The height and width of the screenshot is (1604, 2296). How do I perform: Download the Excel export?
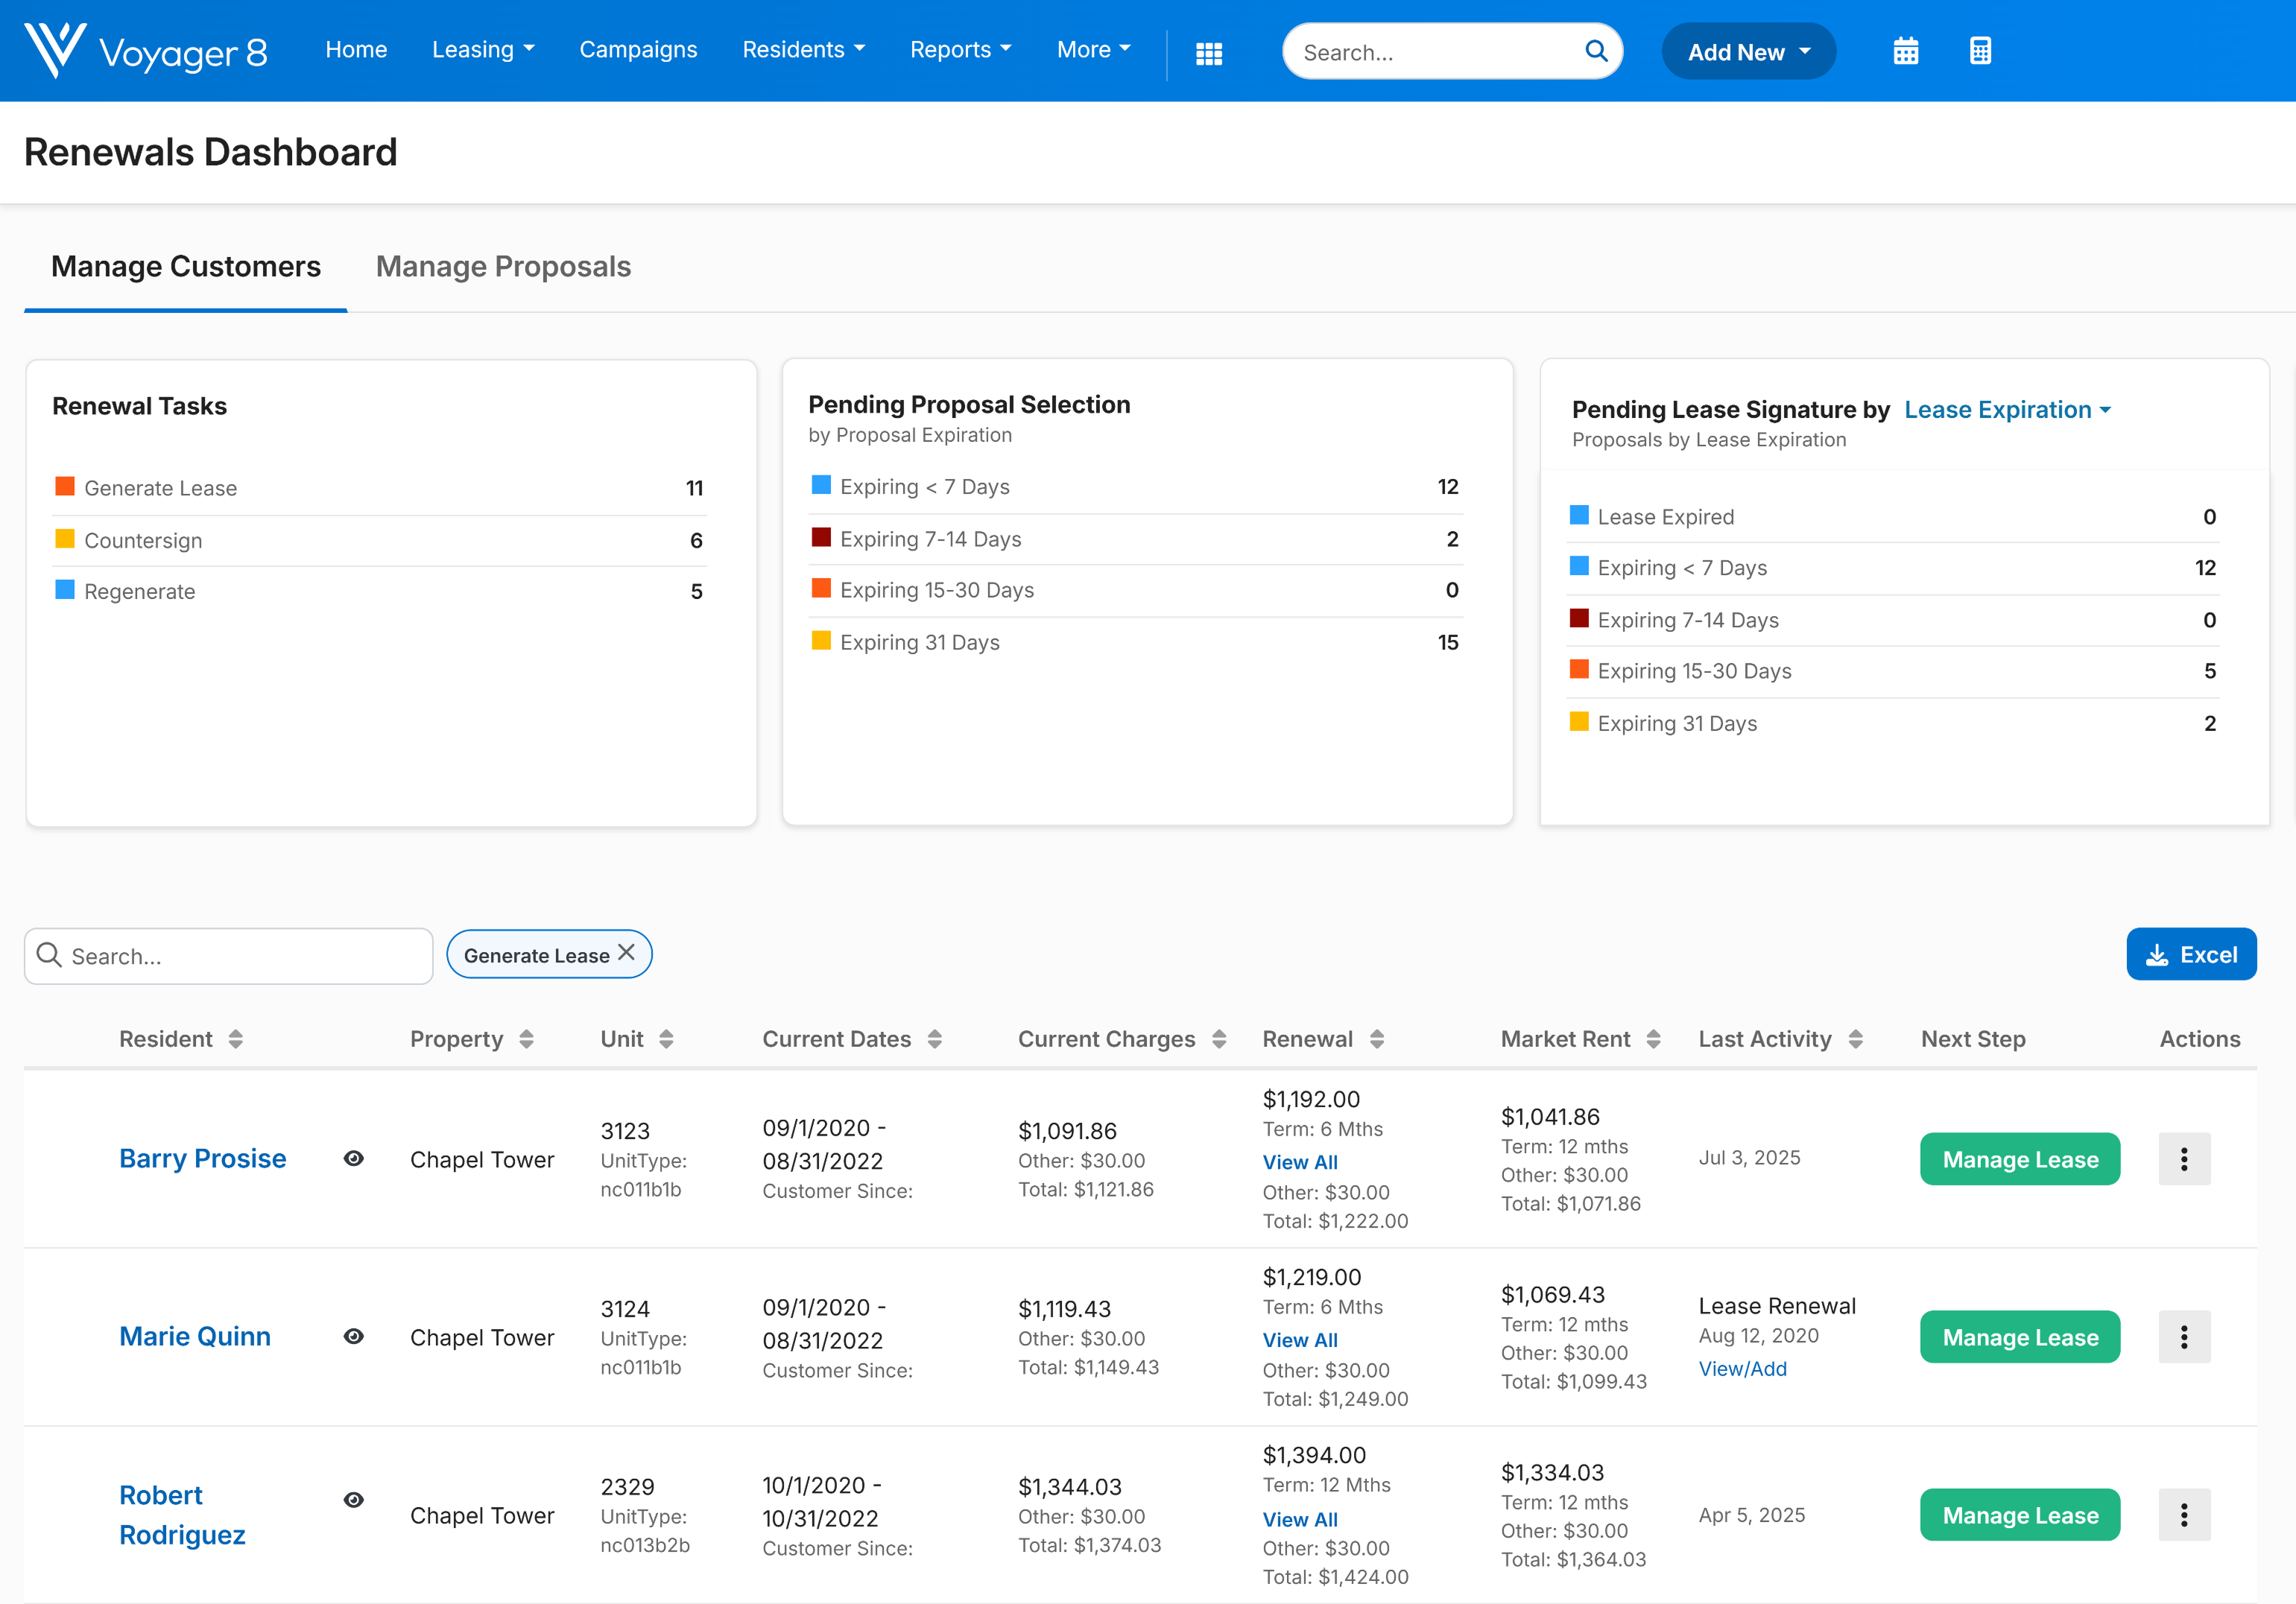pyautogui.click(x=2191, y=955)
